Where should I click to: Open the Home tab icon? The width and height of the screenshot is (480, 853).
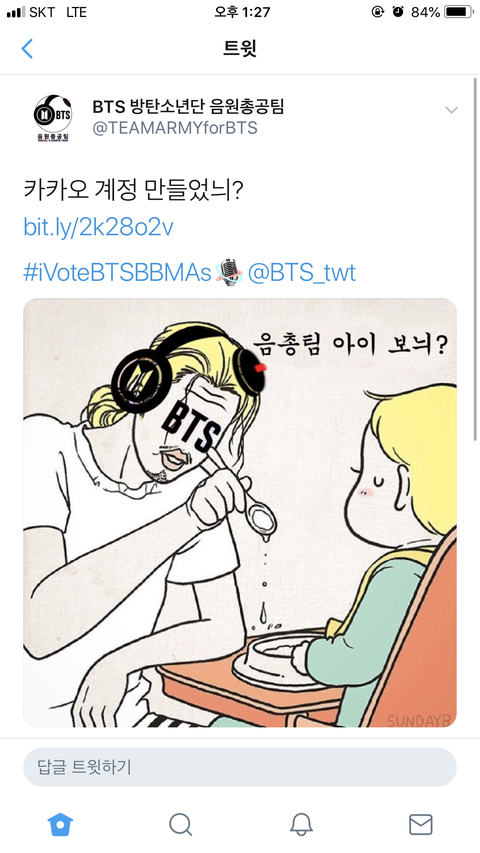pyautogui.click(x=60, y=824)
